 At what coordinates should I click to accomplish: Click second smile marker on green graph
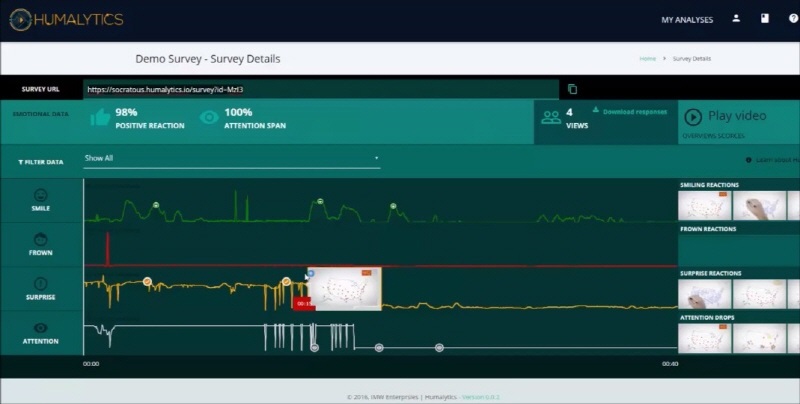click(320, 201)
